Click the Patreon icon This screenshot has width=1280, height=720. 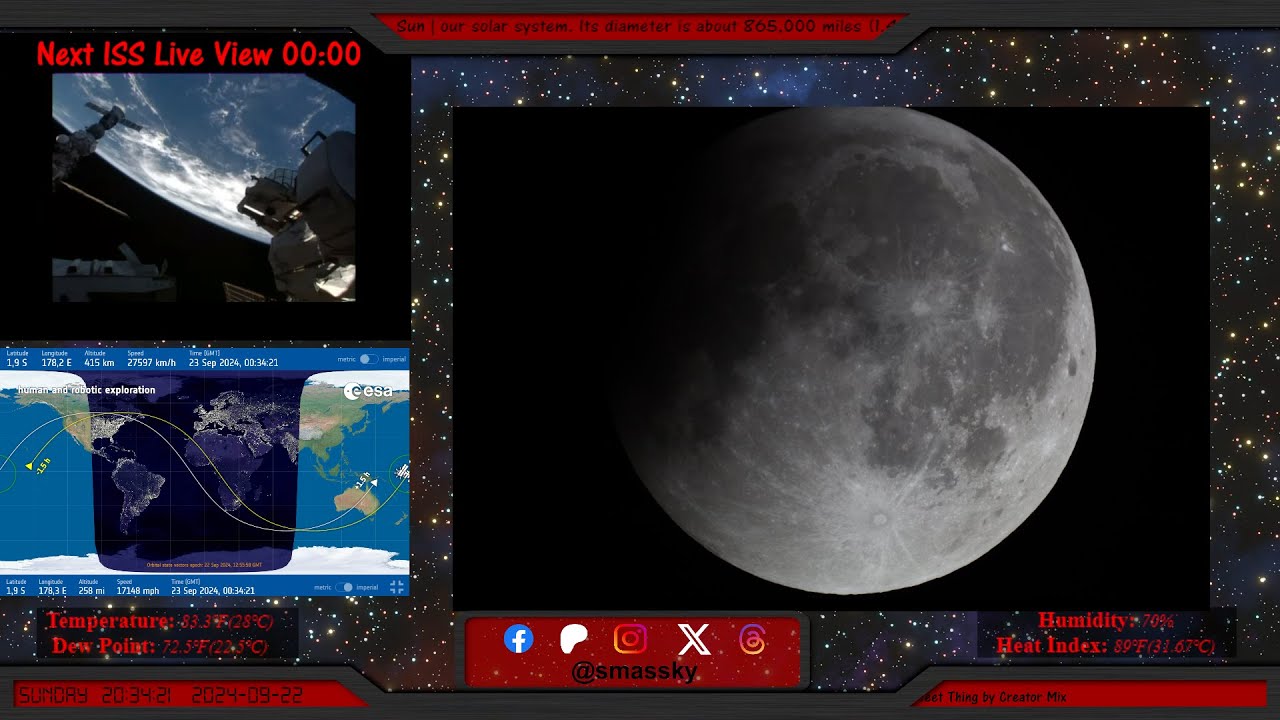tap(574, 639)
